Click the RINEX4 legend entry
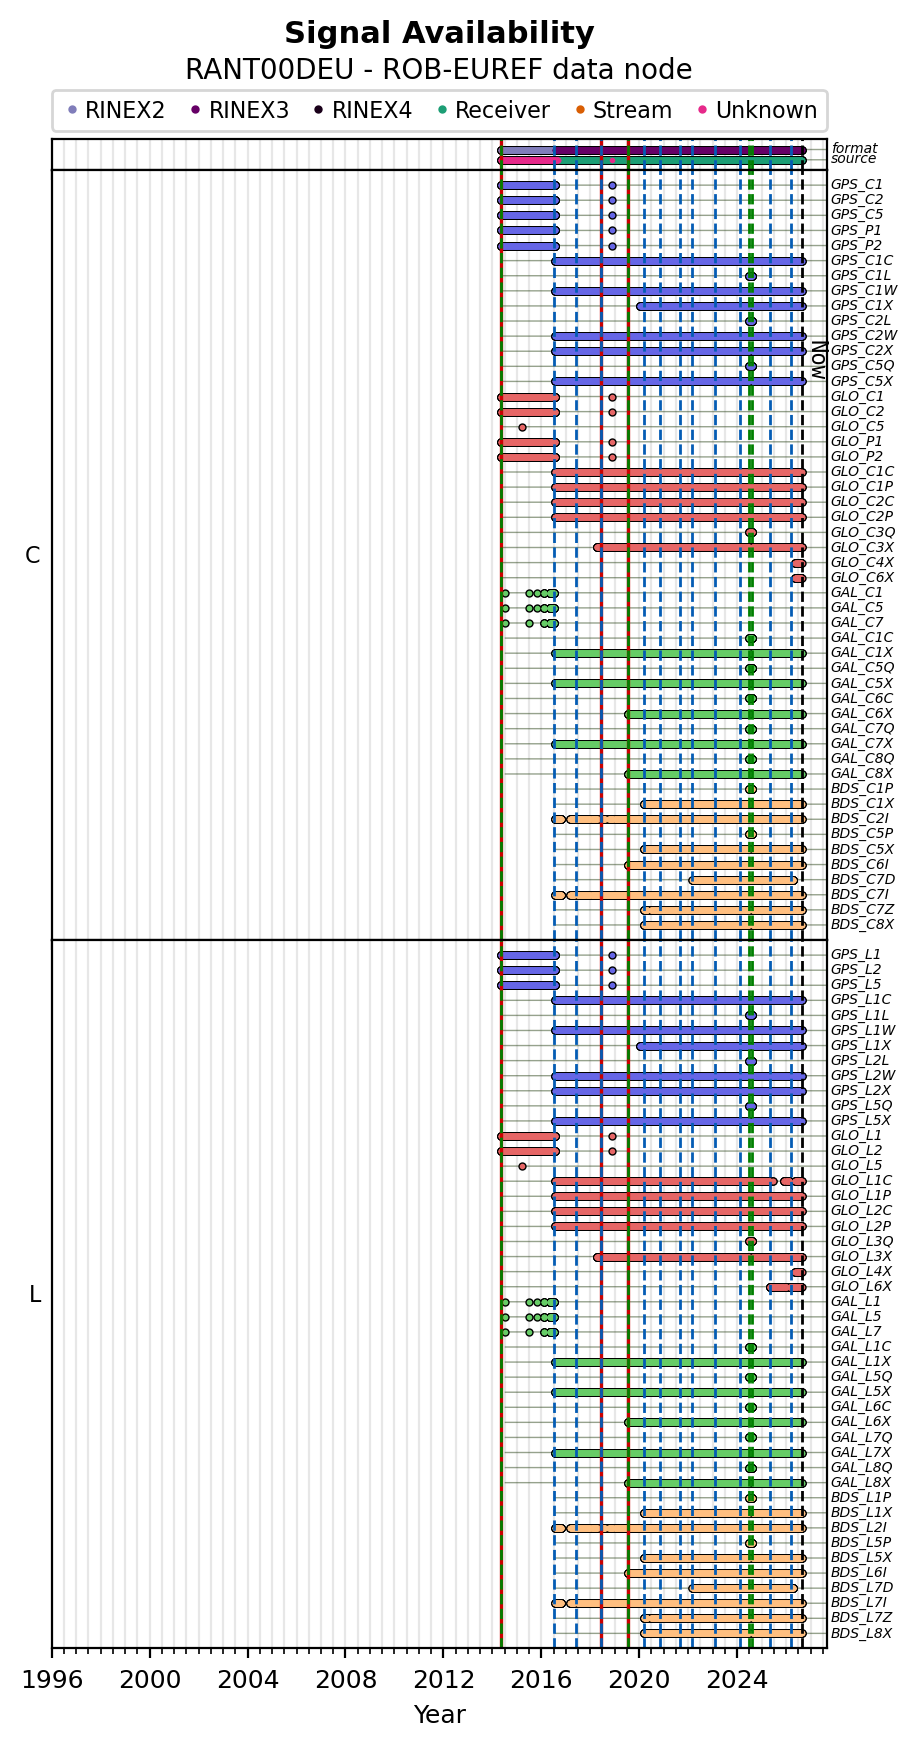The width and height of the screenshot is (918, 1747). pyautogui.click(x=362, y=110)
